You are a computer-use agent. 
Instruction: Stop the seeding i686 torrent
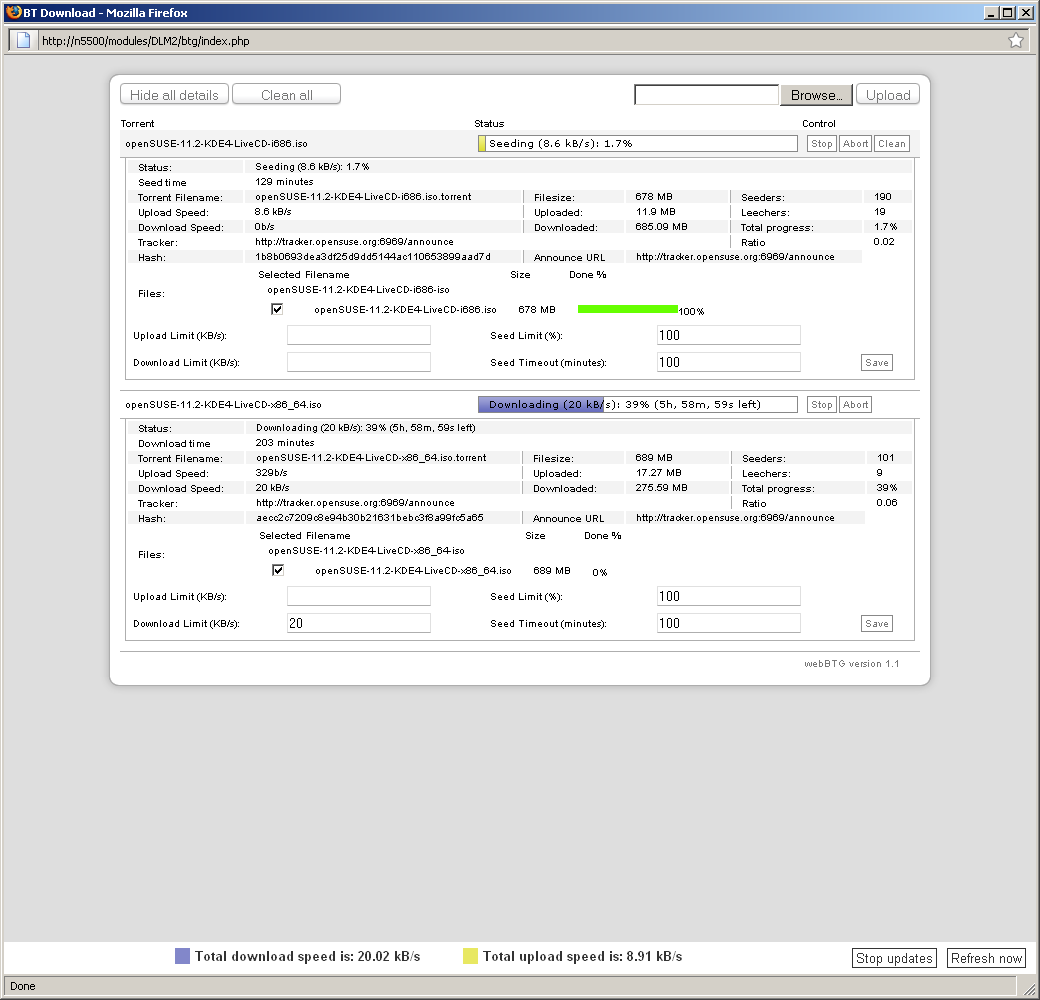click(x=822, y=143)
